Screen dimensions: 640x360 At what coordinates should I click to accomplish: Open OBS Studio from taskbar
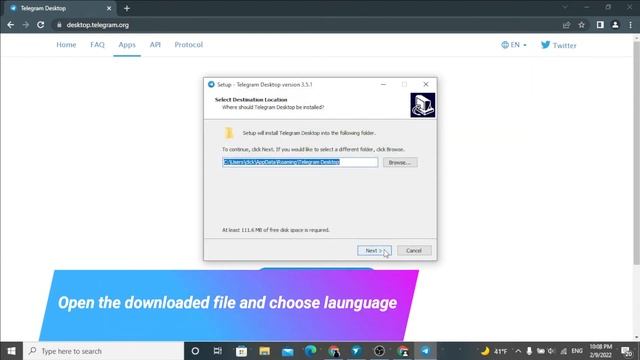379,351
